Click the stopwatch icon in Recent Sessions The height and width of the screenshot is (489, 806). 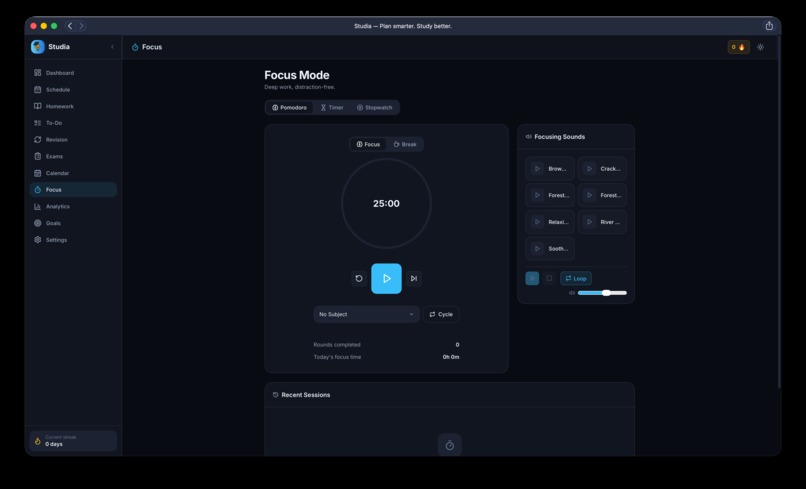click(x=450, y=445)
